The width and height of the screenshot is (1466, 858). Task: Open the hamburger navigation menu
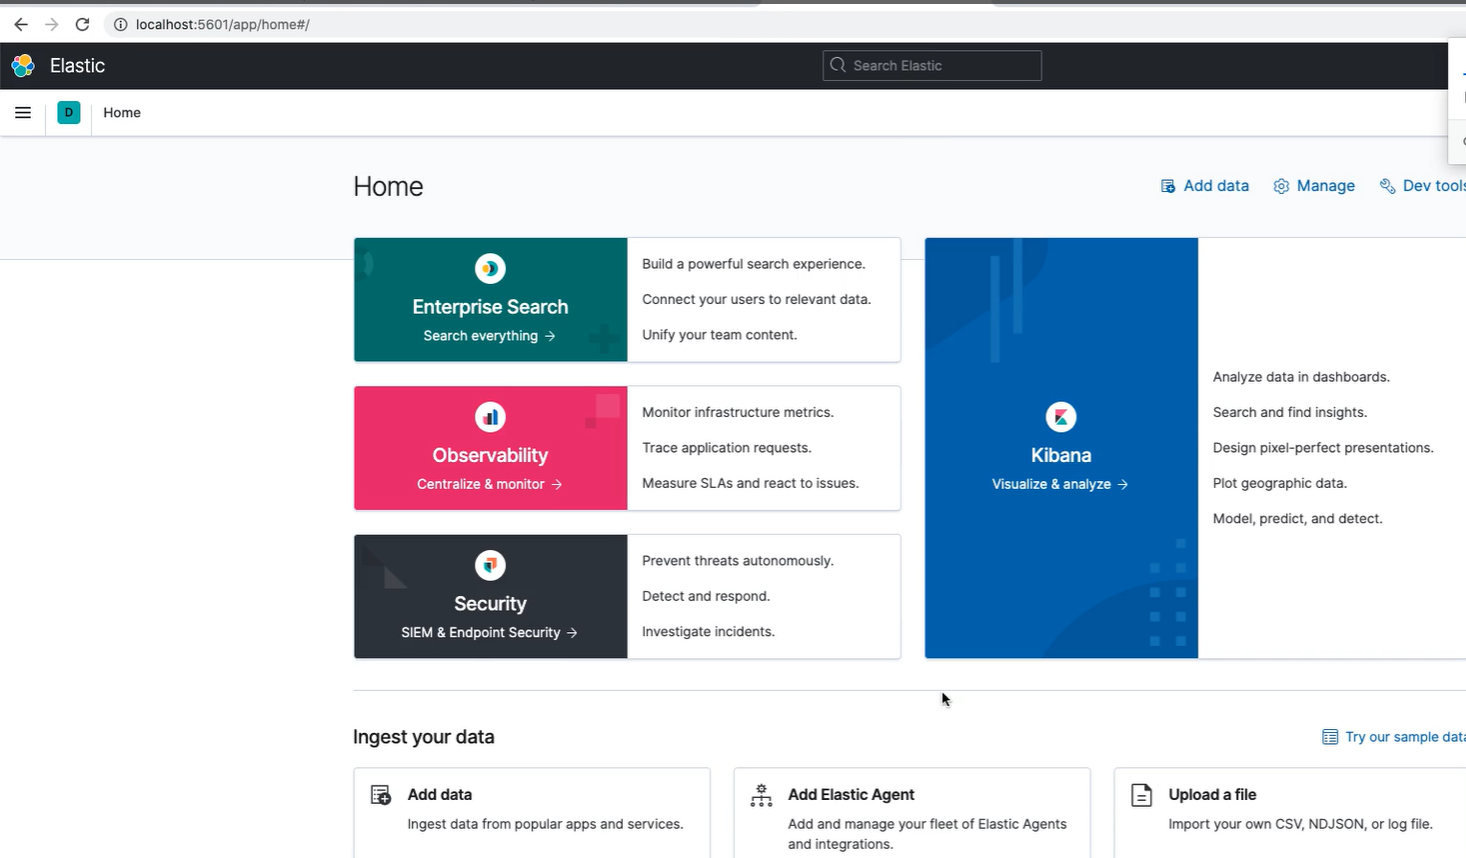tap(23, 113)
